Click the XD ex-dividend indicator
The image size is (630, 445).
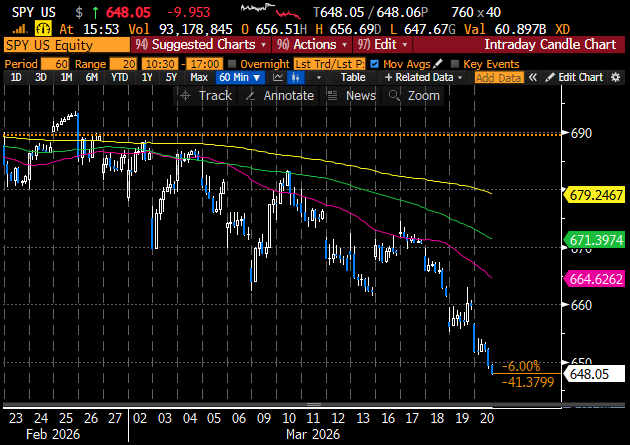coord(562,29)
